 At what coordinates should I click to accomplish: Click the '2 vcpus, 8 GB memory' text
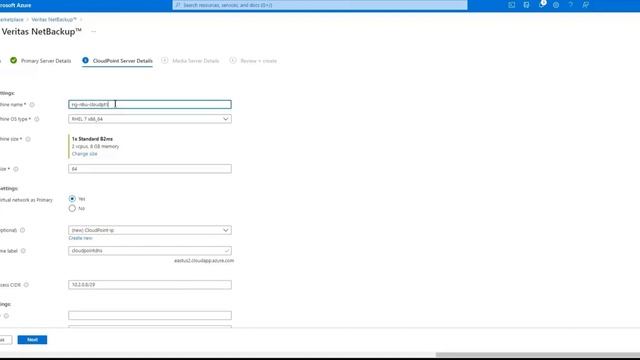tap(96, 146)
